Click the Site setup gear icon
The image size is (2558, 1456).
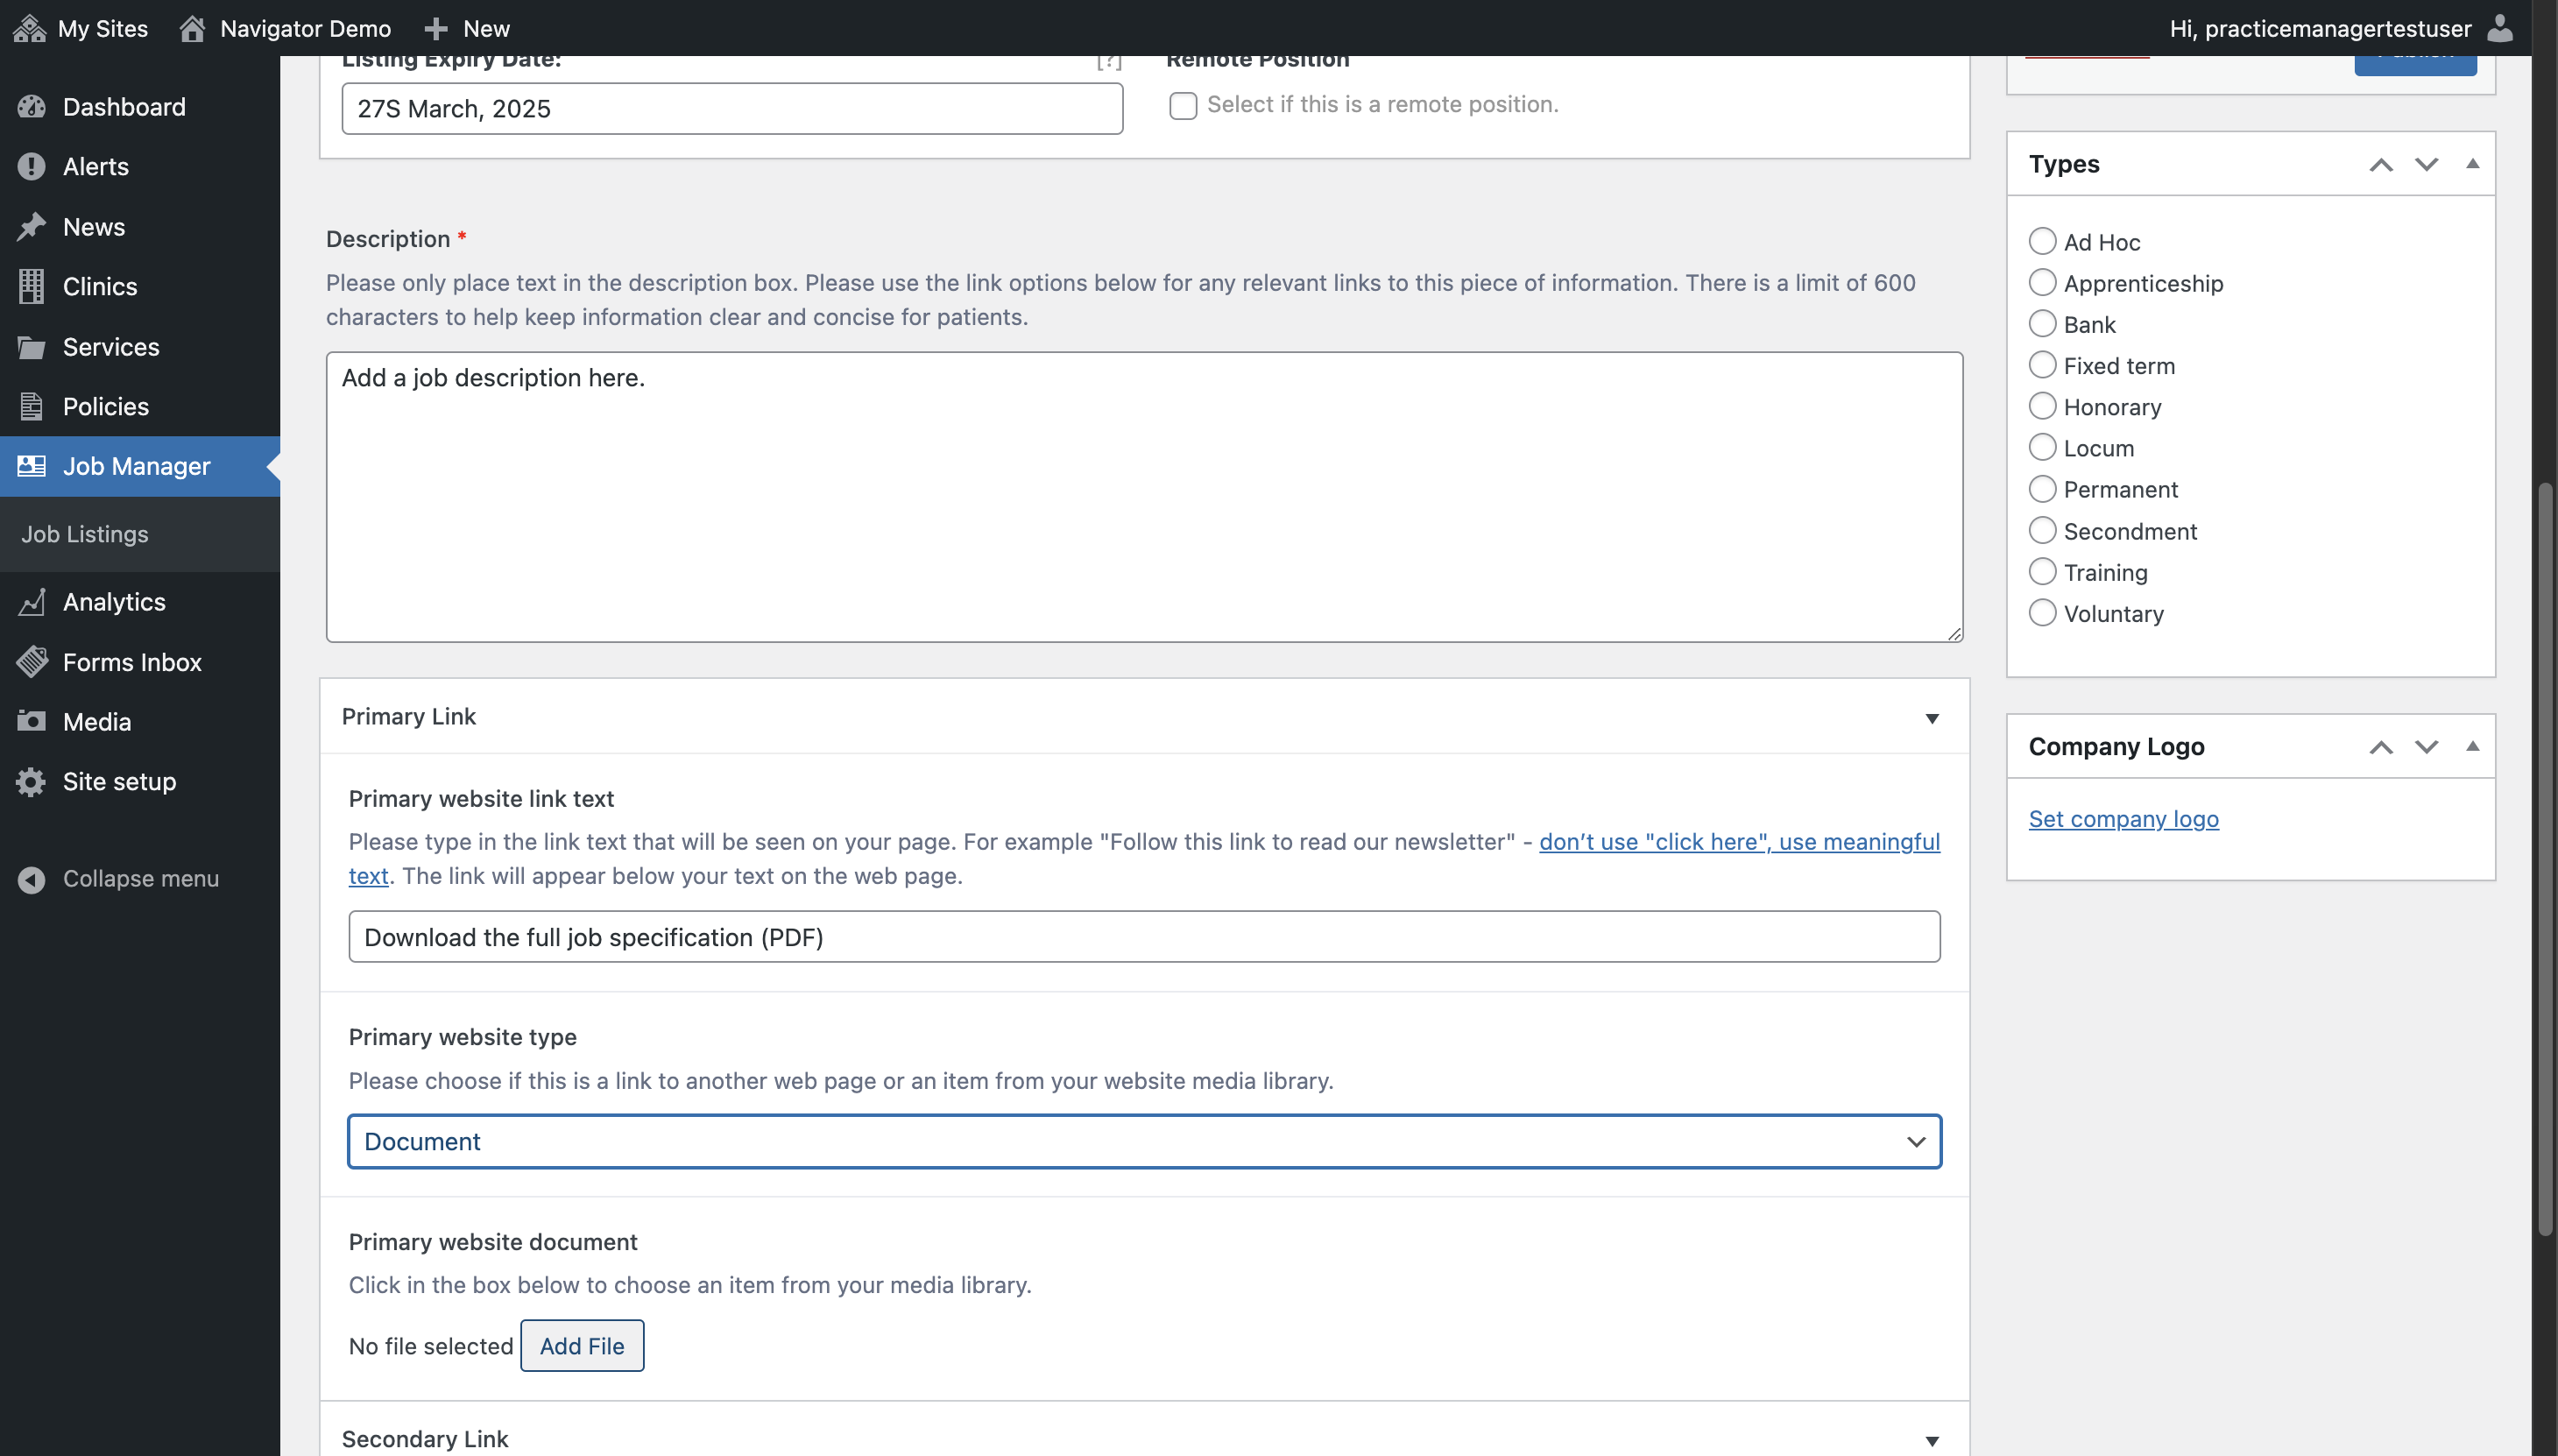click(32, 782)
